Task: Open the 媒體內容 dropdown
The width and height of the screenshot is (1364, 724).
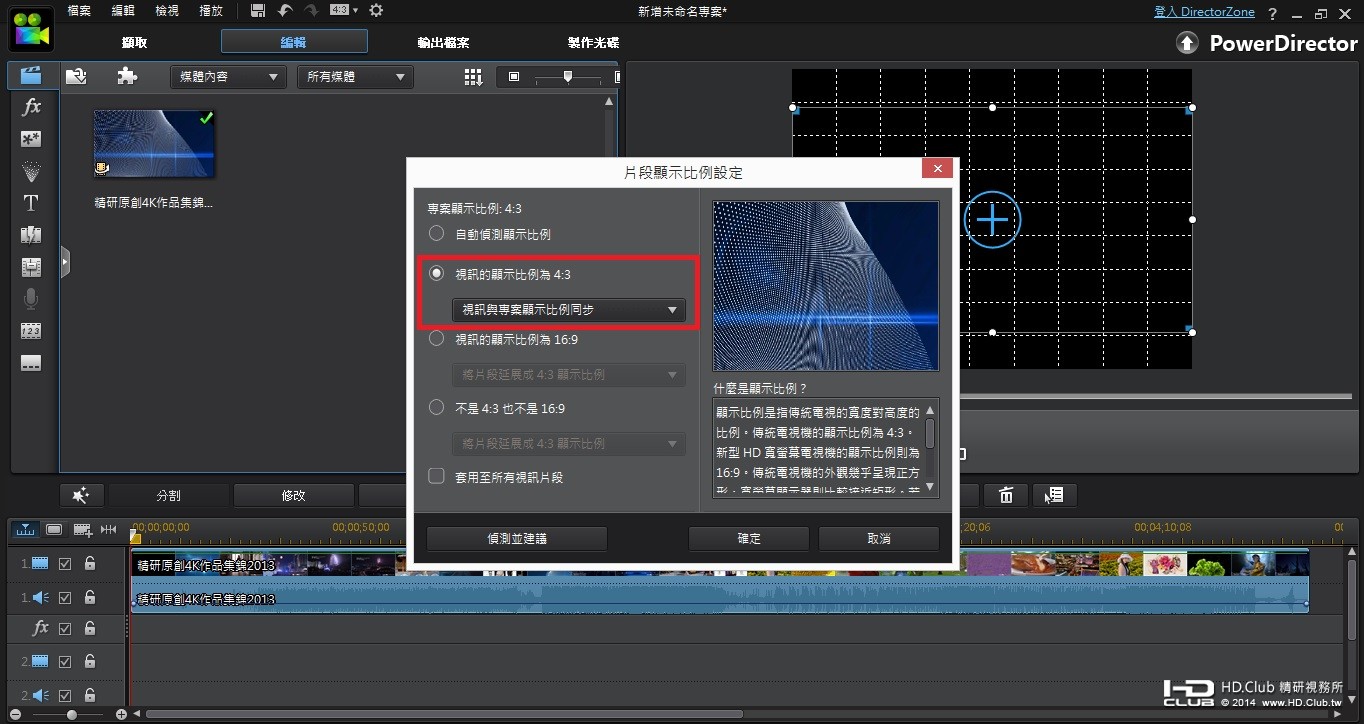Action: coord(228,77)
